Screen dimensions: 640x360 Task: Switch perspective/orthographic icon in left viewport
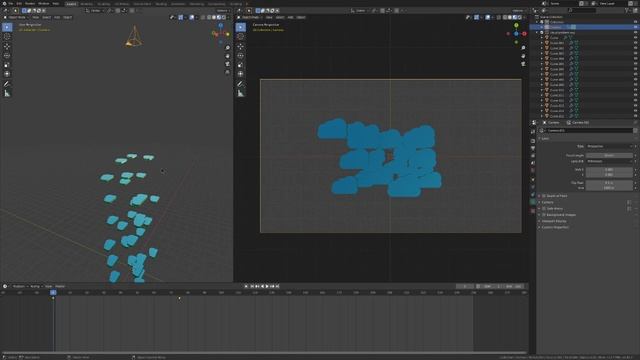(227, 72)
